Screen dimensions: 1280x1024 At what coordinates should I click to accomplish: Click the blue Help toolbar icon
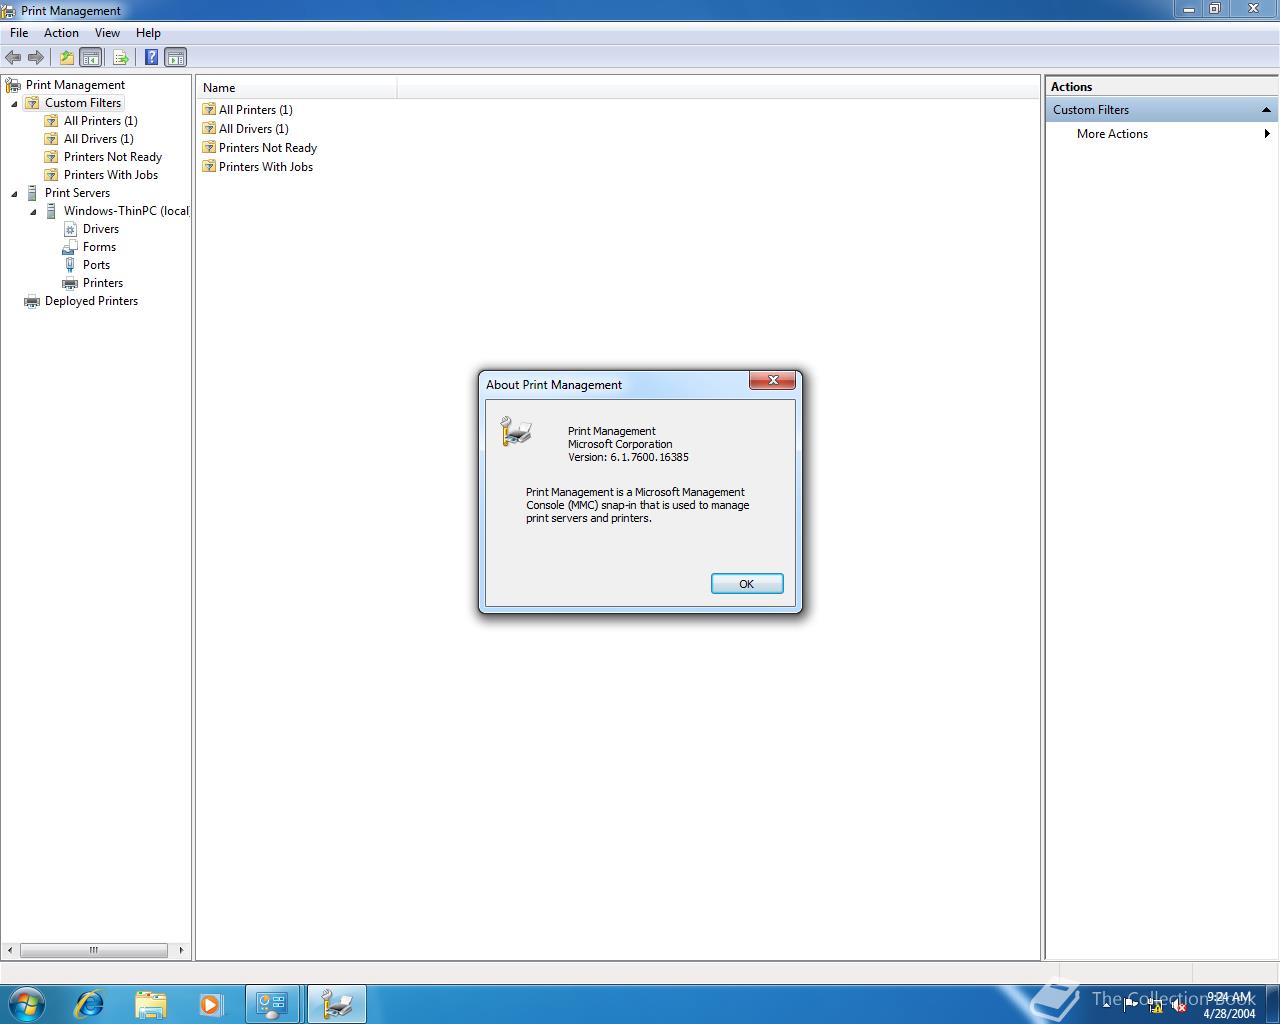(x=152, y=57)
